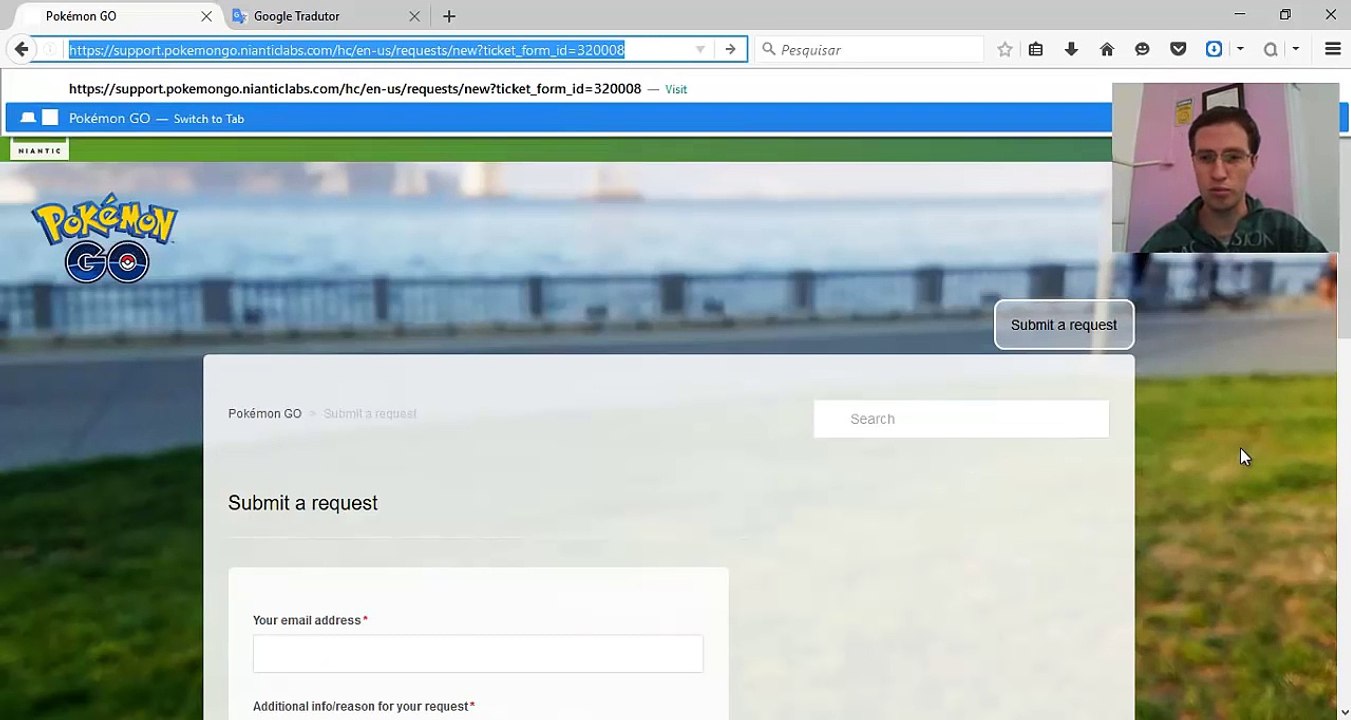Viewport: 1351px width, 720px height.
Task: Click the Your email address label
Action: pyautogui.click(x=307, y=620)
